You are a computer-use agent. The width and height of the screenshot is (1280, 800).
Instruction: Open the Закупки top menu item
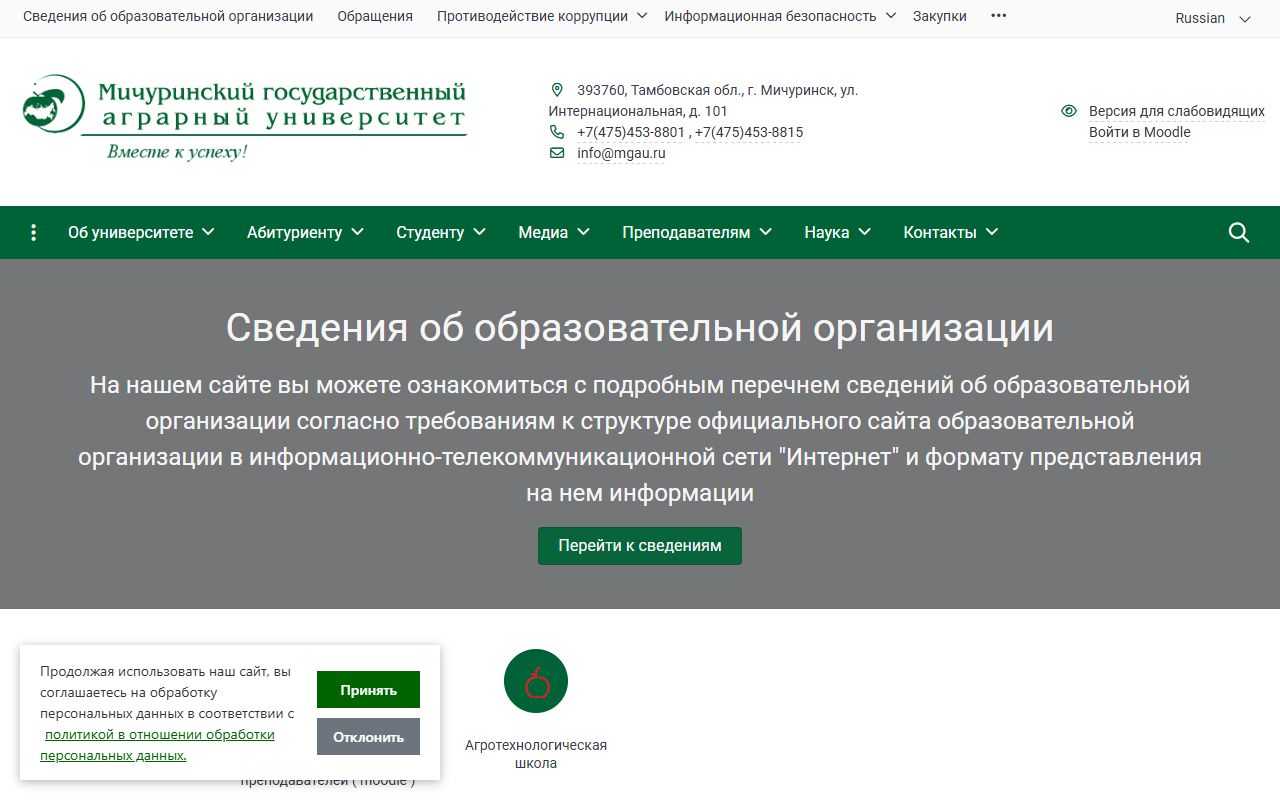(x=940, y=16)
